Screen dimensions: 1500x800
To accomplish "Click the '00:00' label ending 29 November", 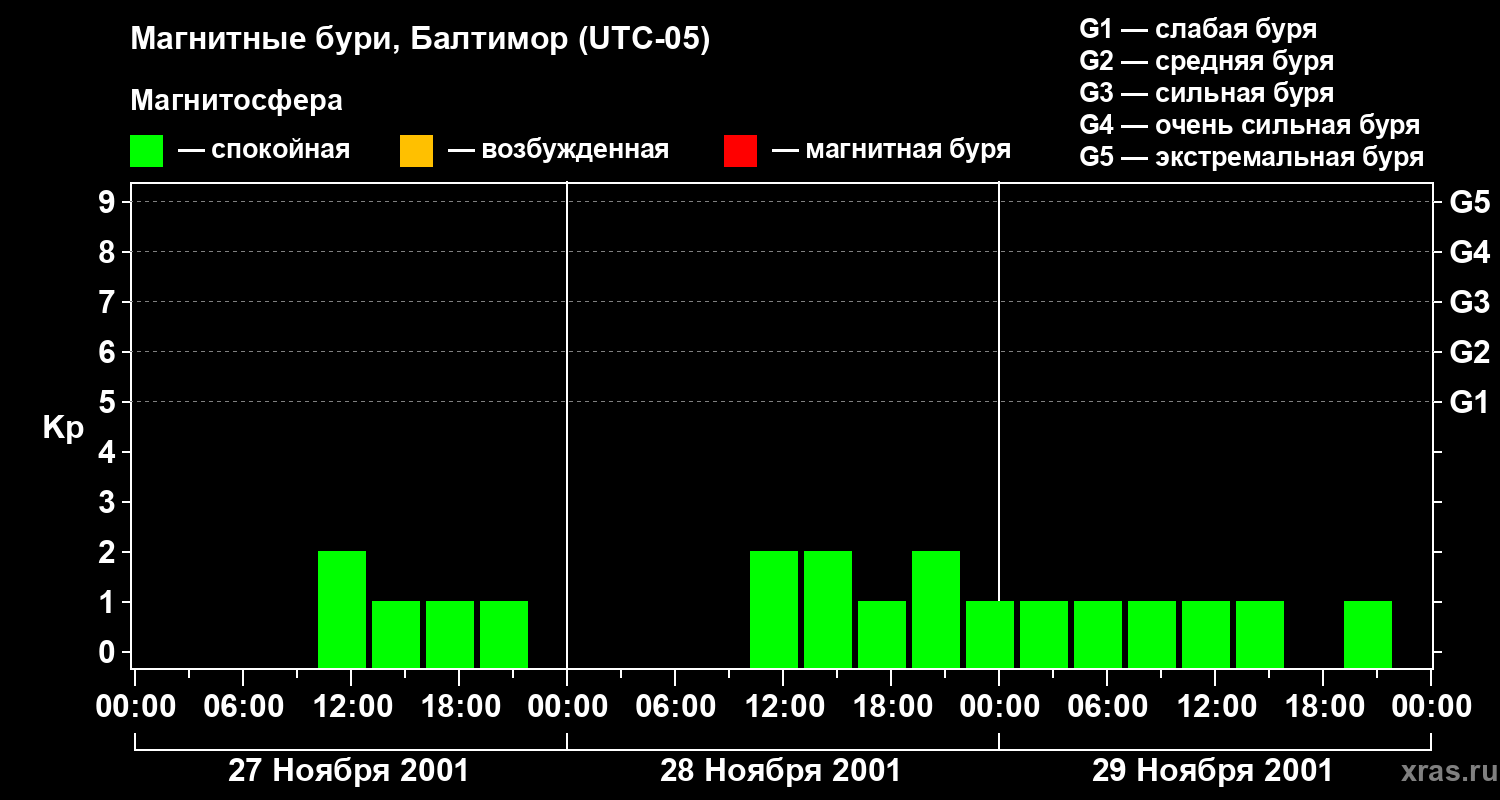I will click(1431, 707).
